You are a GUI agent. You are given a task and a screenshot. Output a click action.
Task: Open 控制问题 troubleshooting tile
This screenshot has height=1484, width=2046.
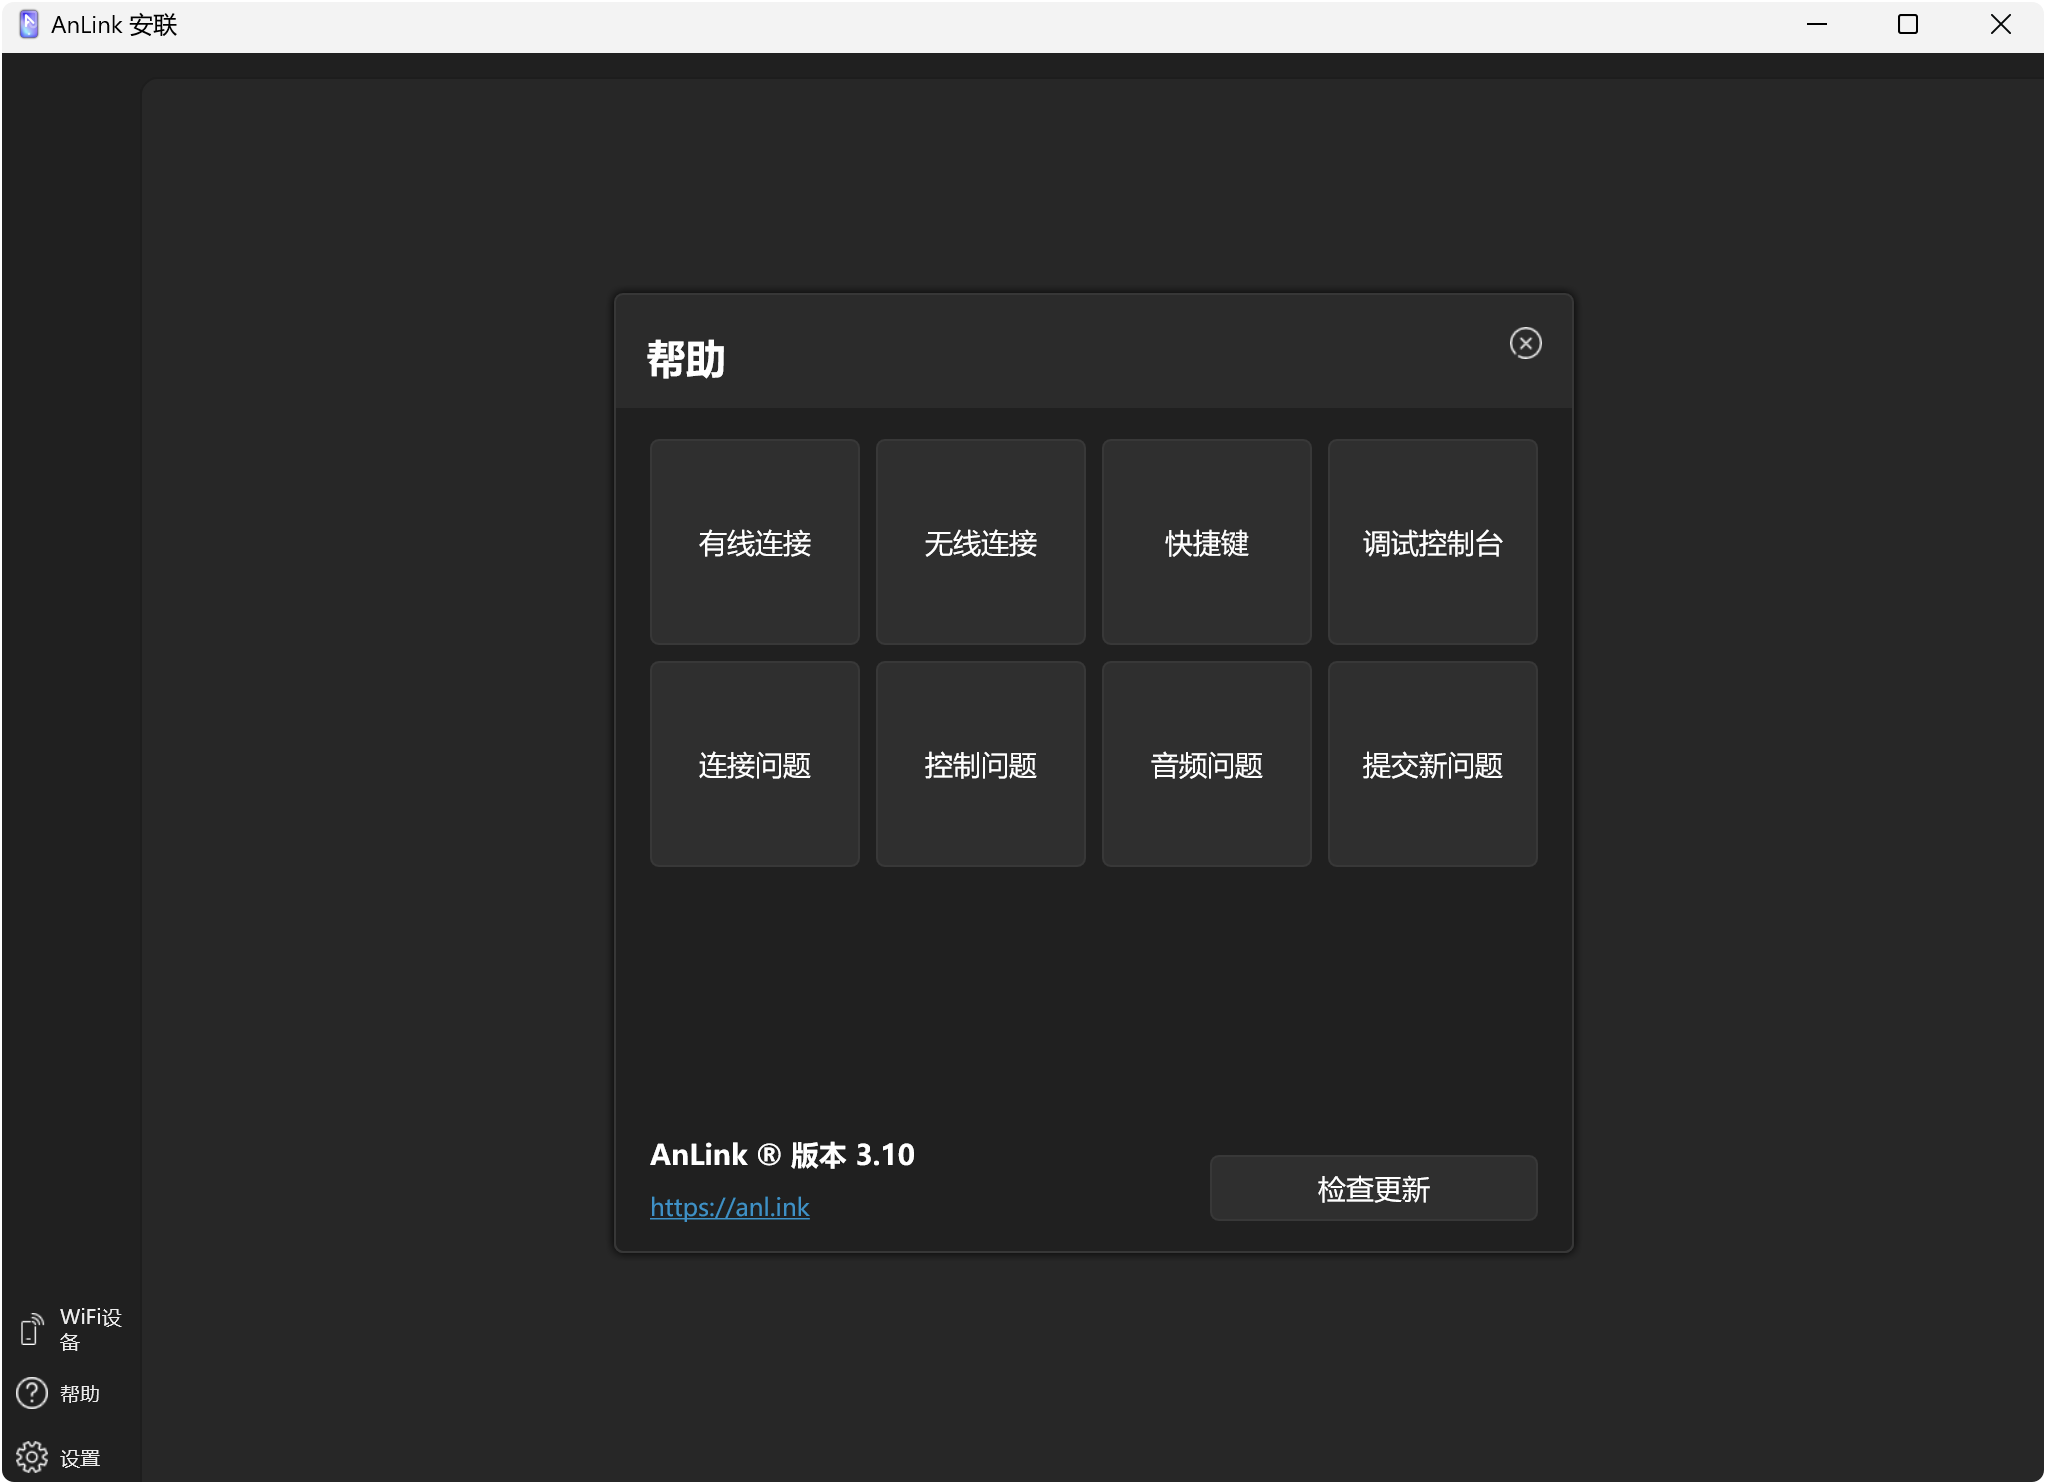click(979, 764)
